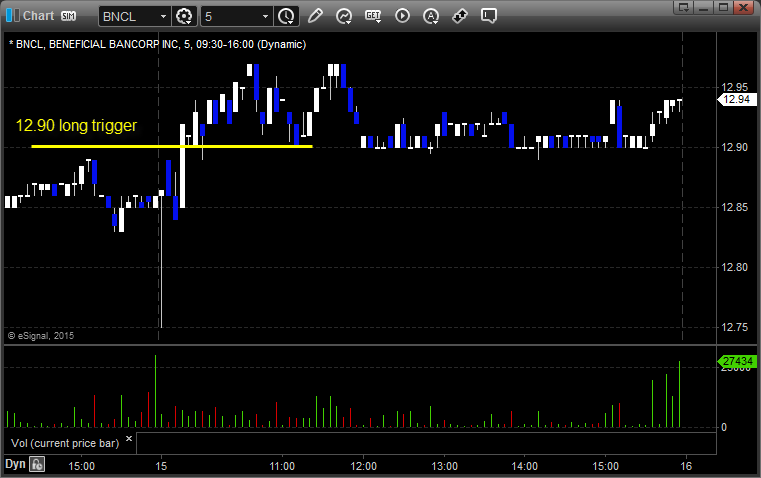This screenshot has height=478, width=761.
Task: Open the GET studies menu
Action: 373,16
